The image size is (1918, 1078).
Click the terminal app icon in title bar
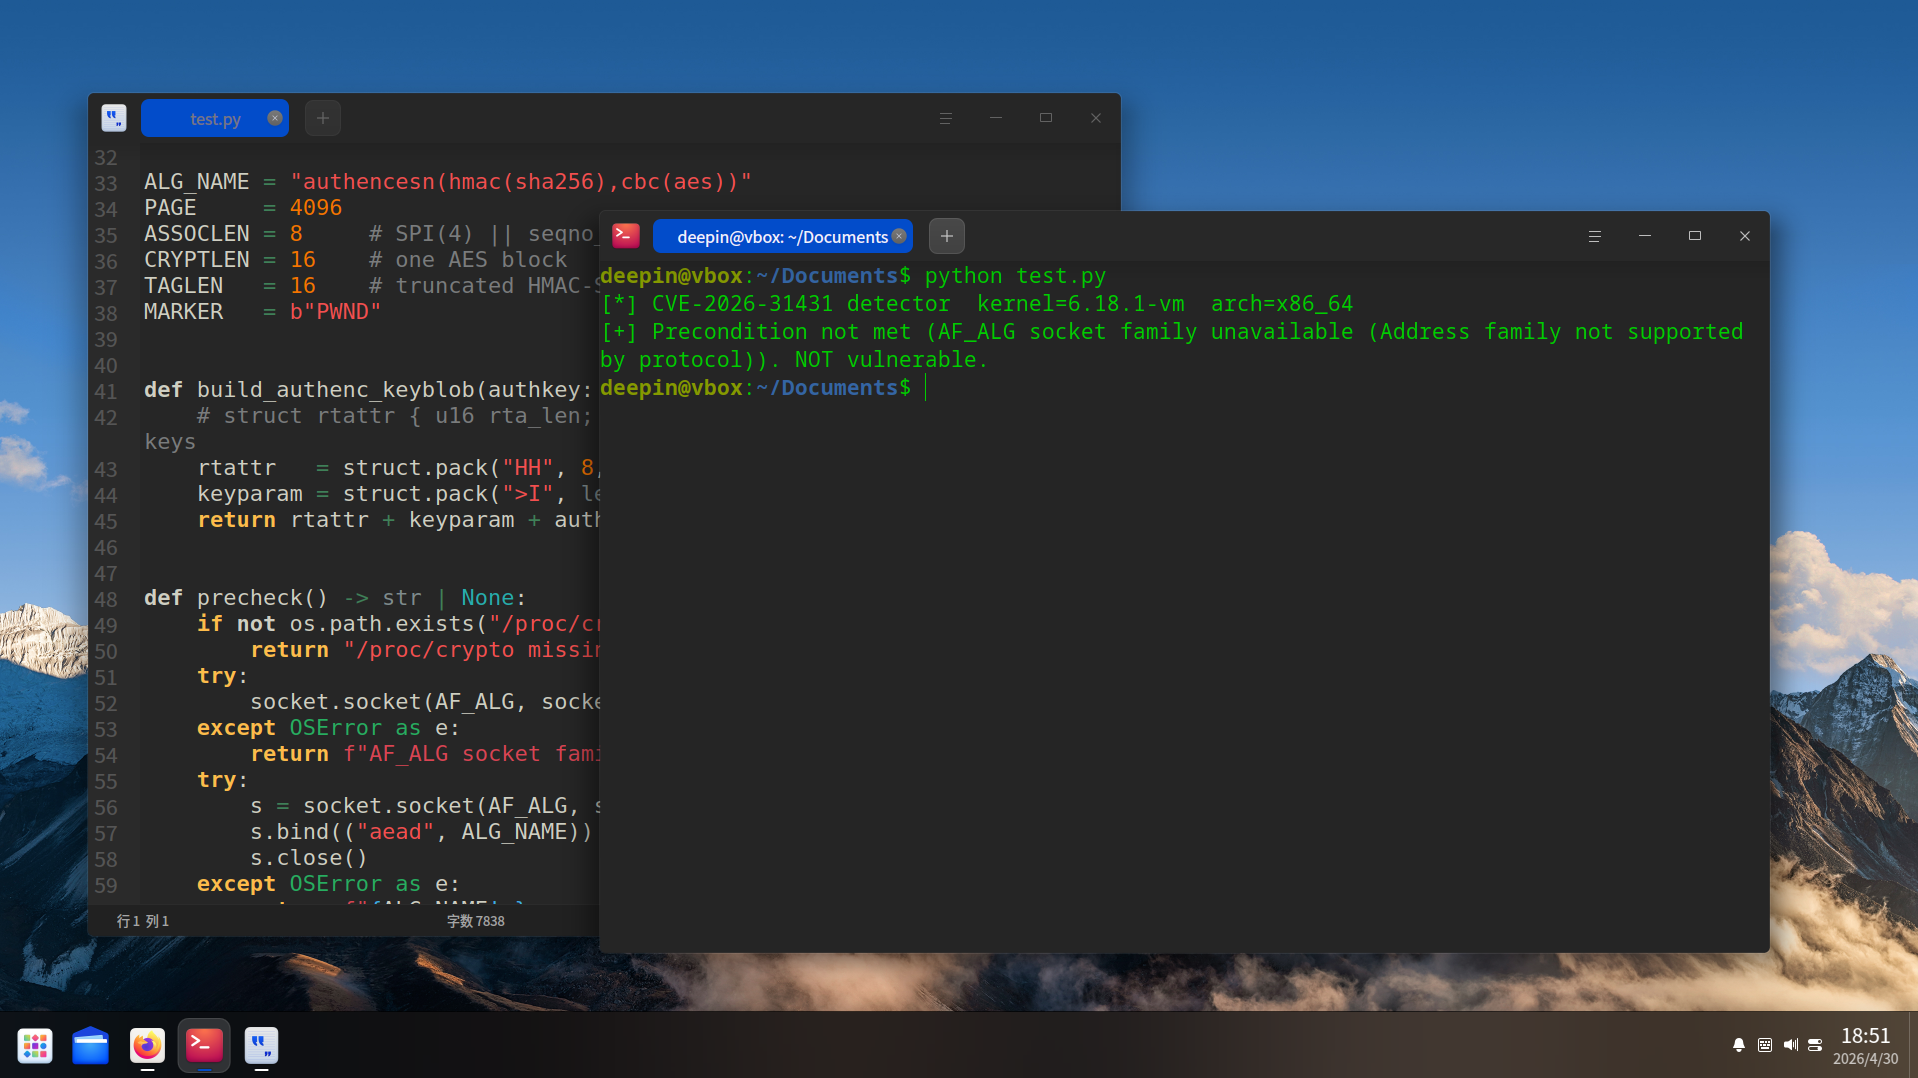pyautogui.click(x=626, y=236)
